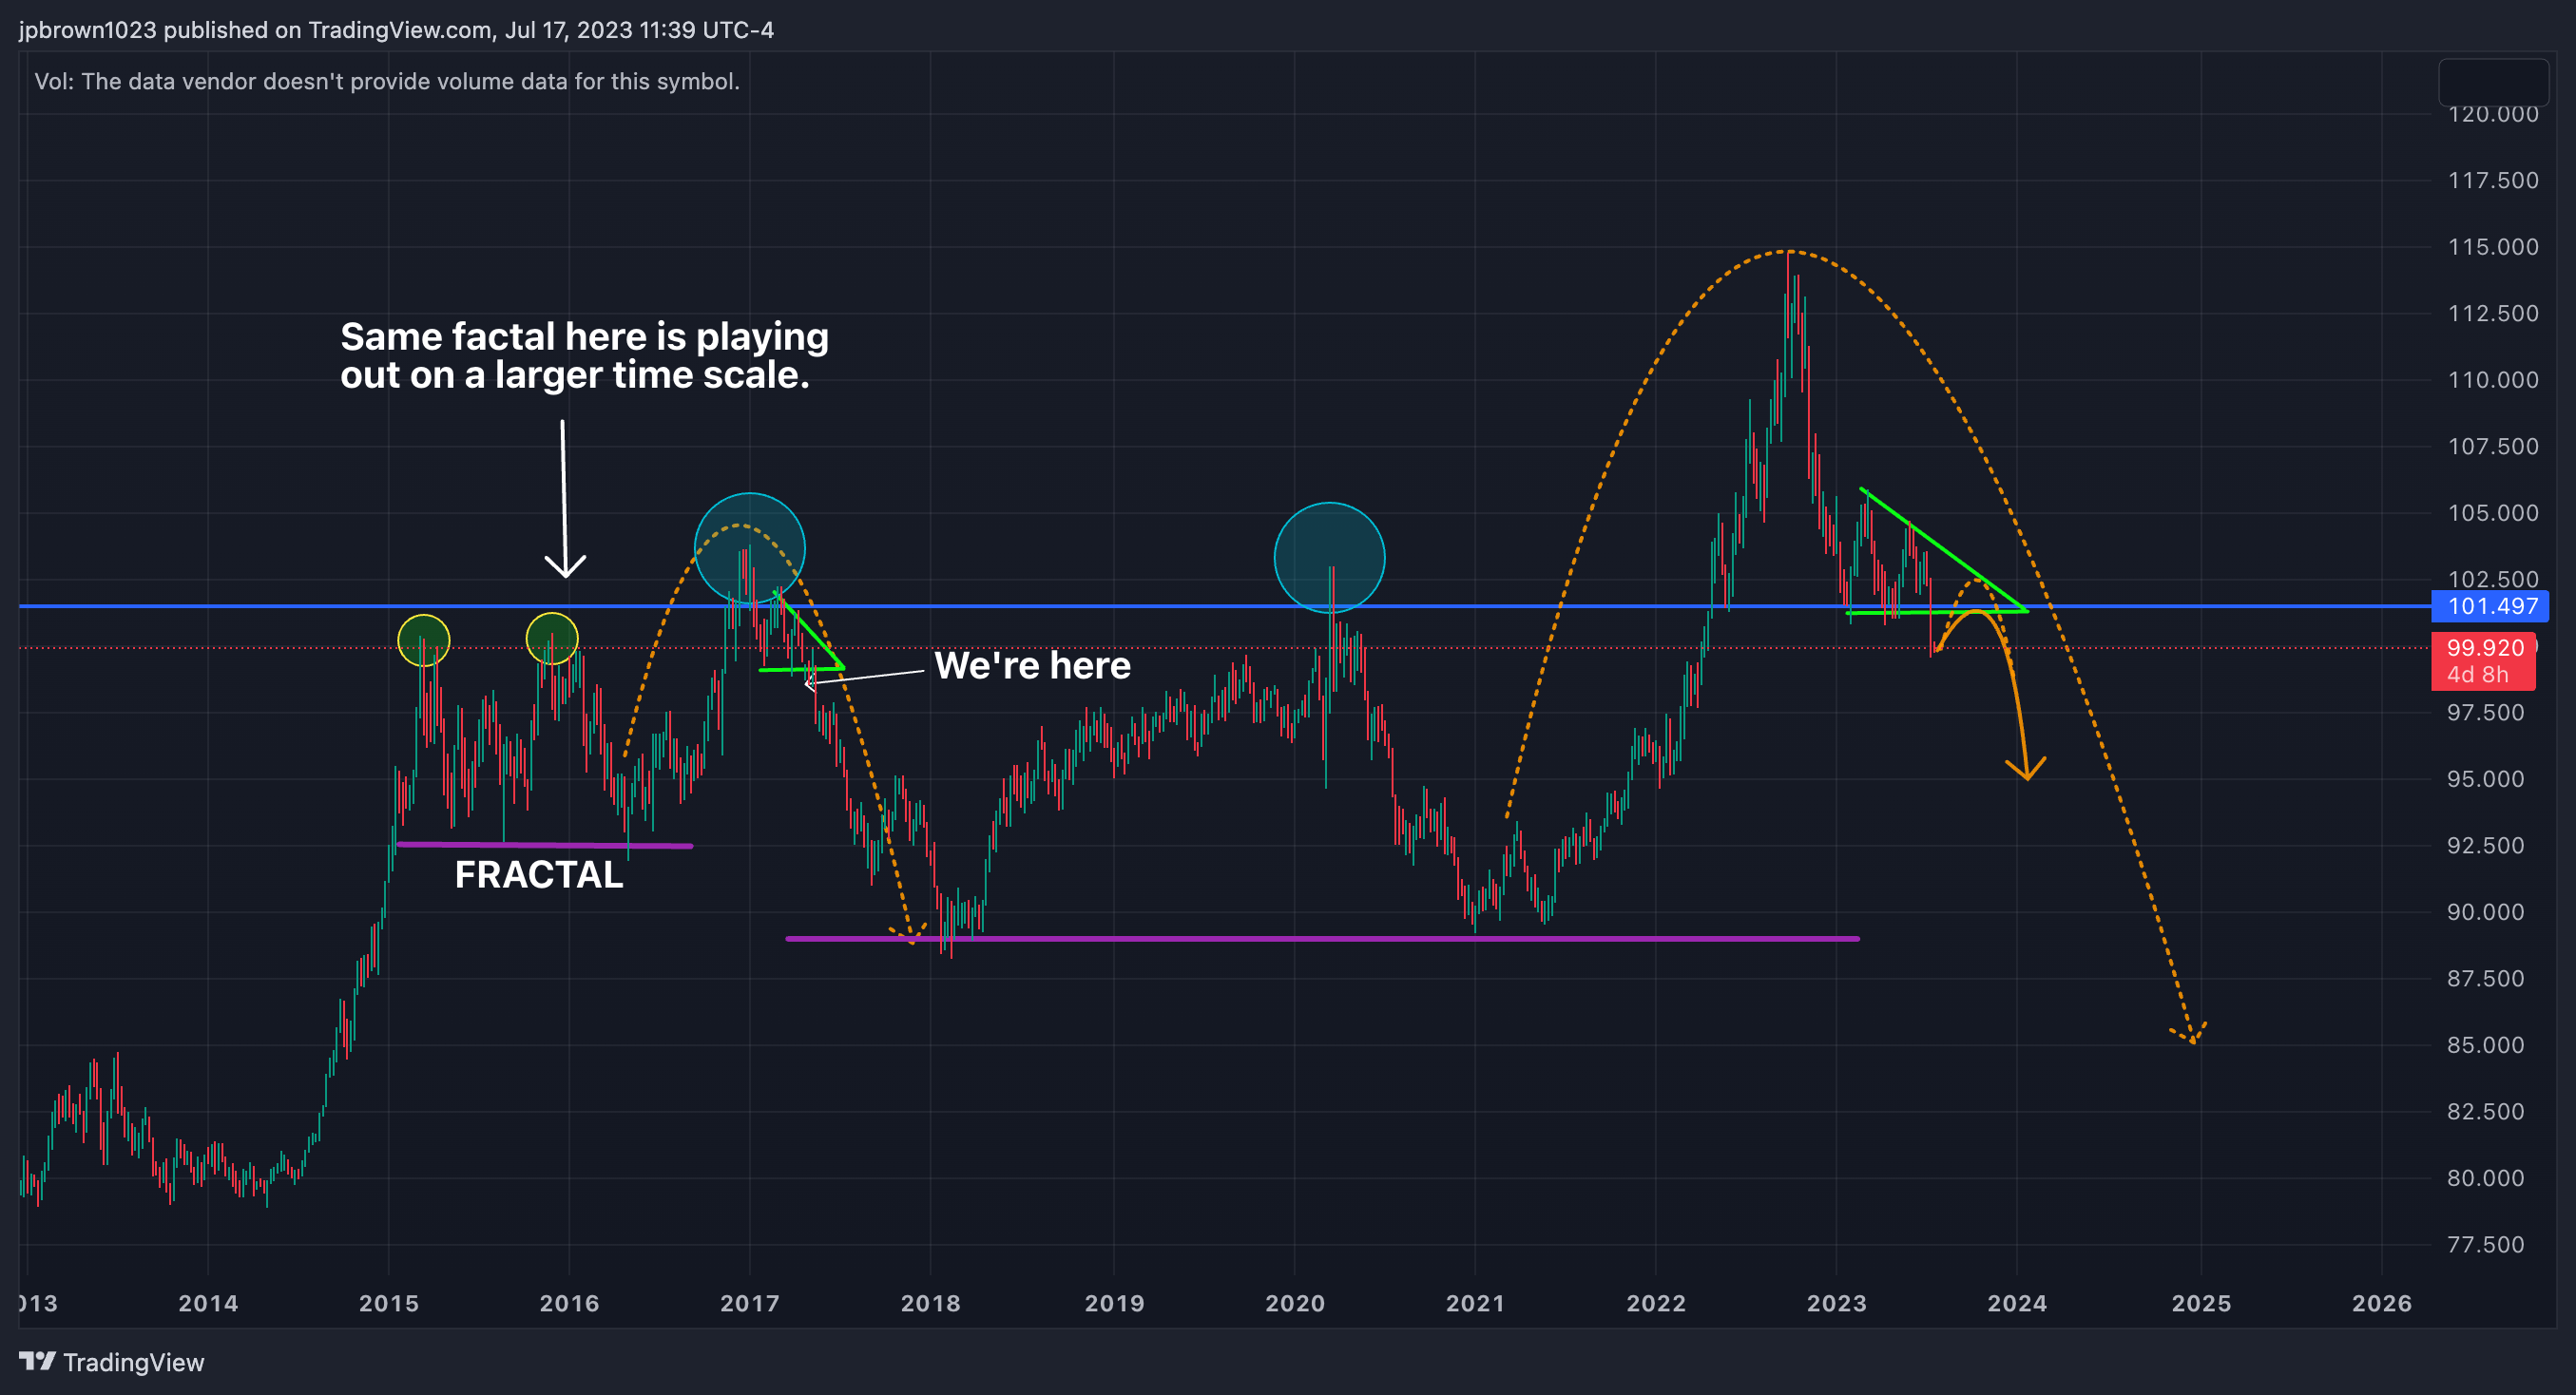Click the second yellow circle marker near 2016
2576x1395 pixels.
pos(552,639)
